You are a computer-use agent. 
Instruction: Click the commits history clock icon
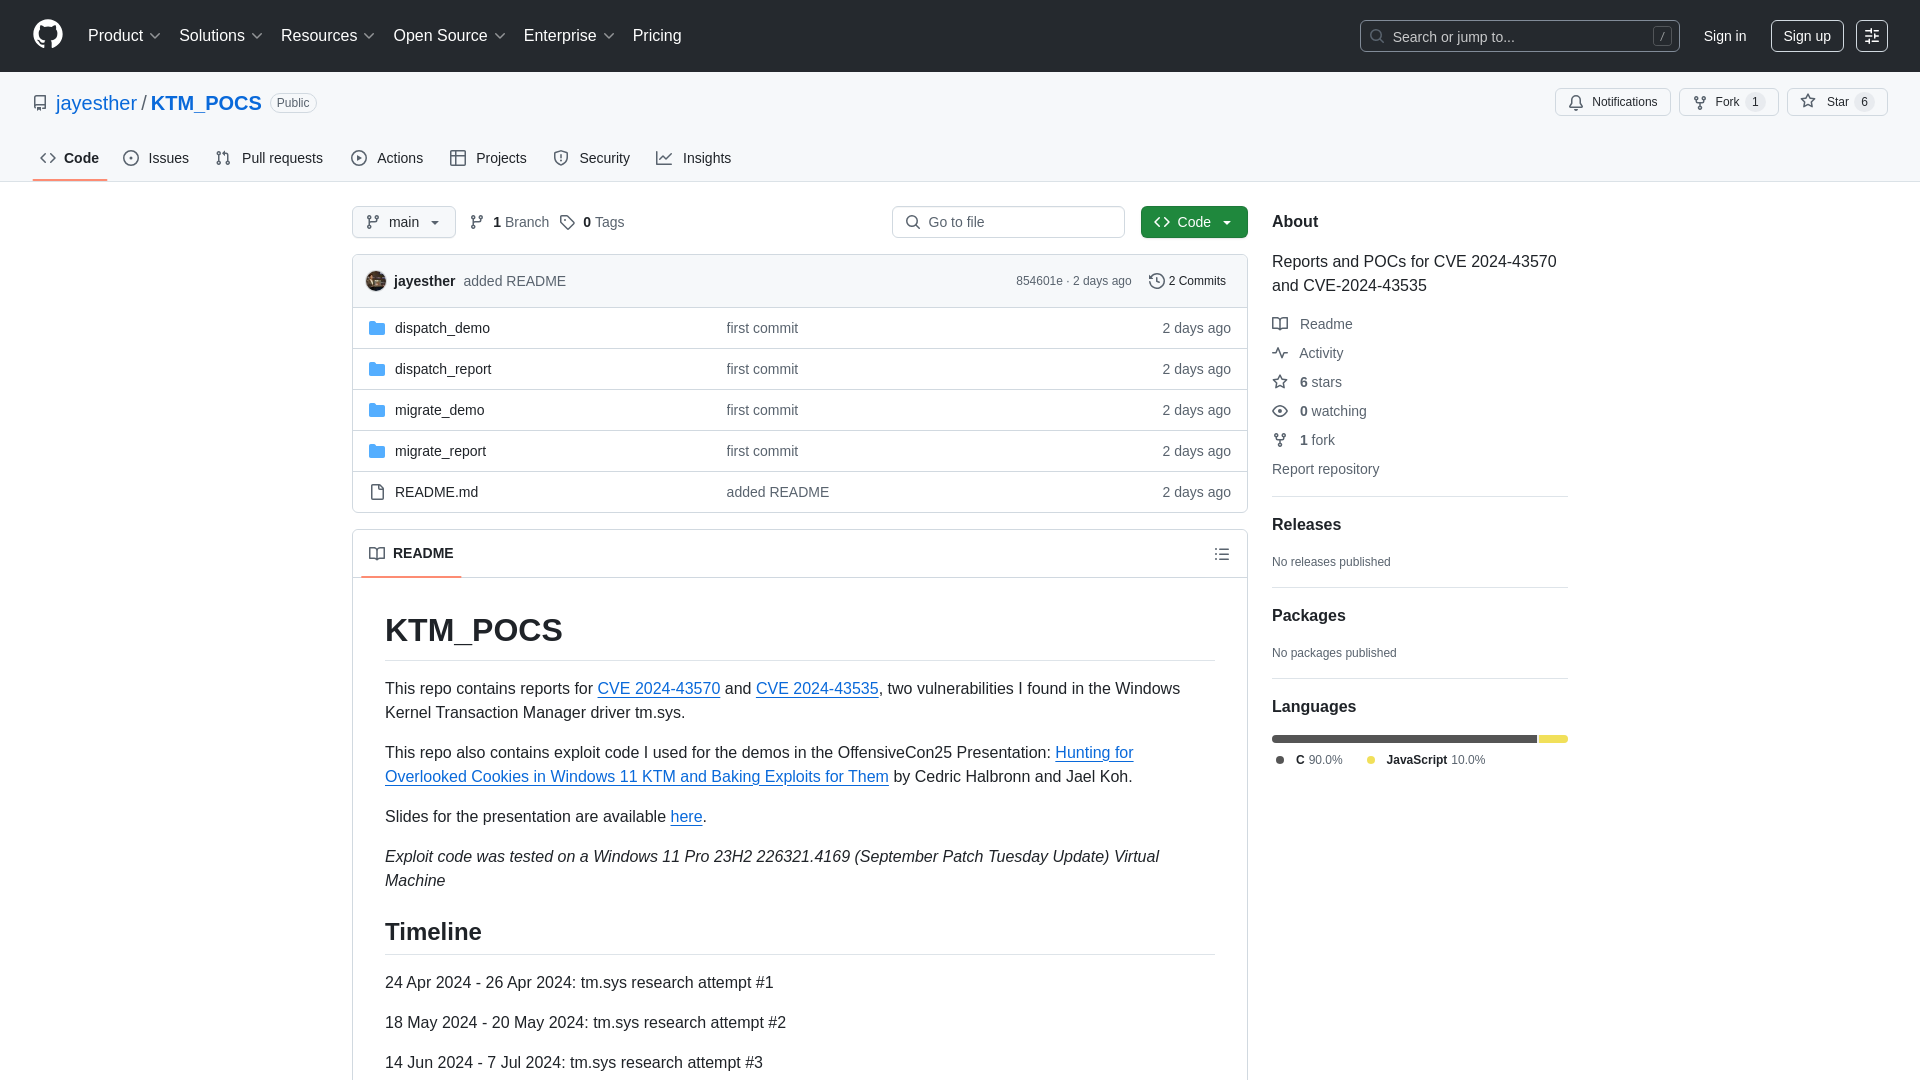coord(1157,281)
